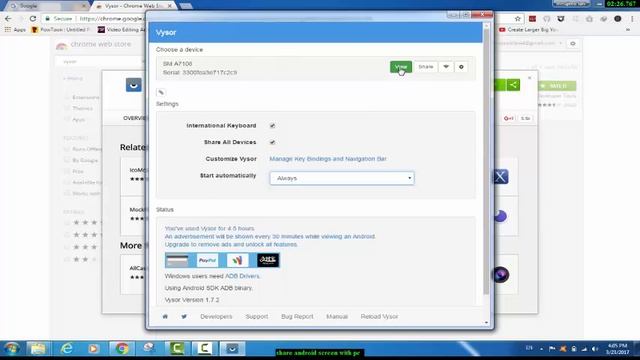Open Manage Key Bindings and Navigation Bar link

pyautogui.click(x=328, y=159)
